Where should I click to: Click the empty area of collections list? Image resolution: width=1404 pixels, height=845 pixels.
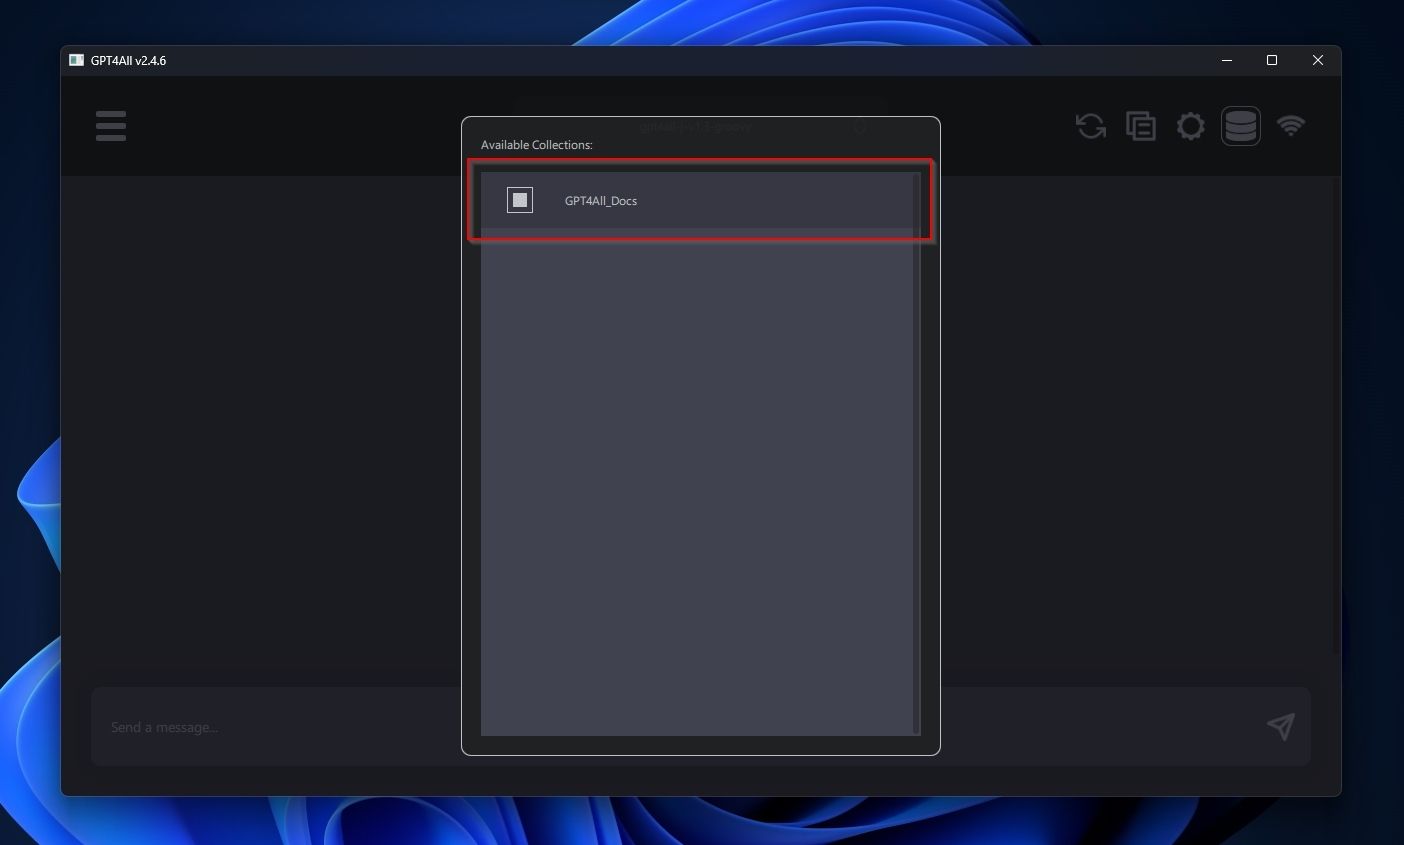pyautogui.click(x=697, y=480)
